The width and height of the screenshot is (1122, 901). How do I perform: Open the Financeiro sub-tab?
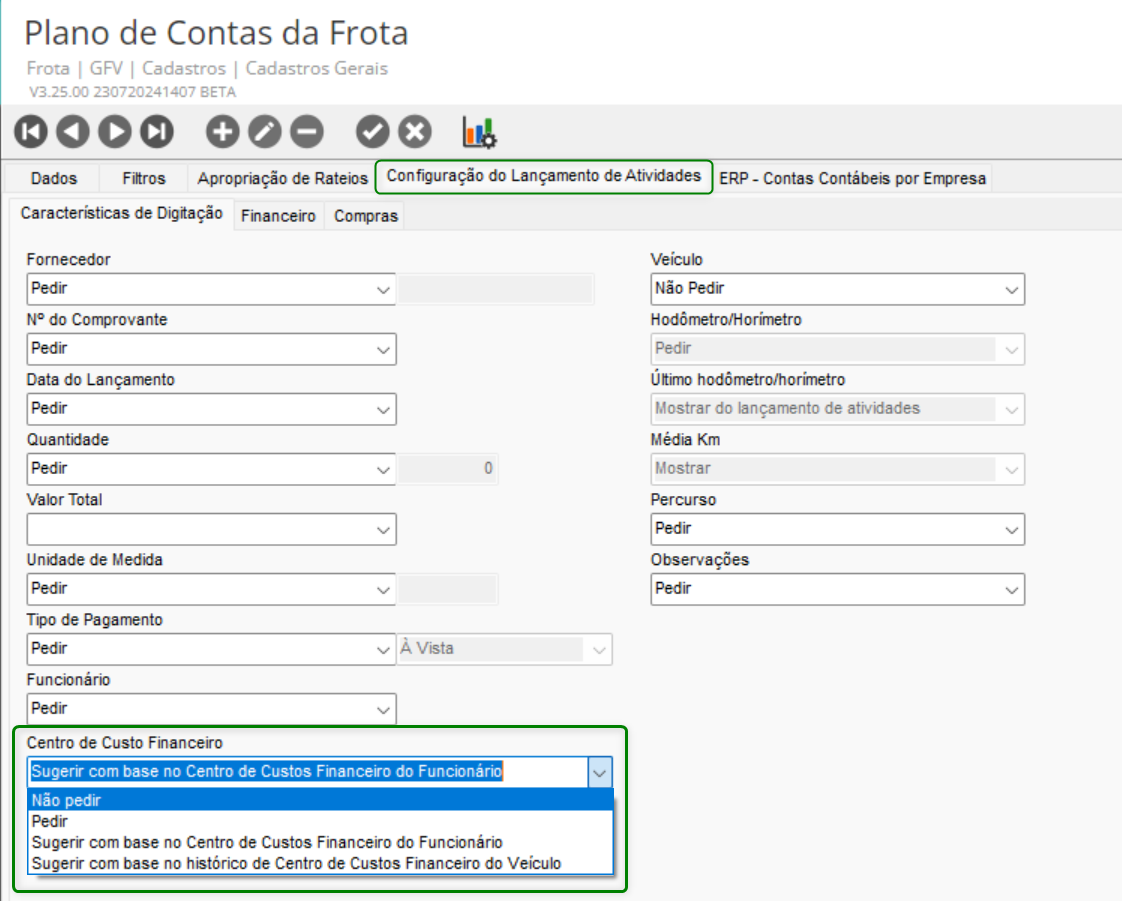[278, 216]
